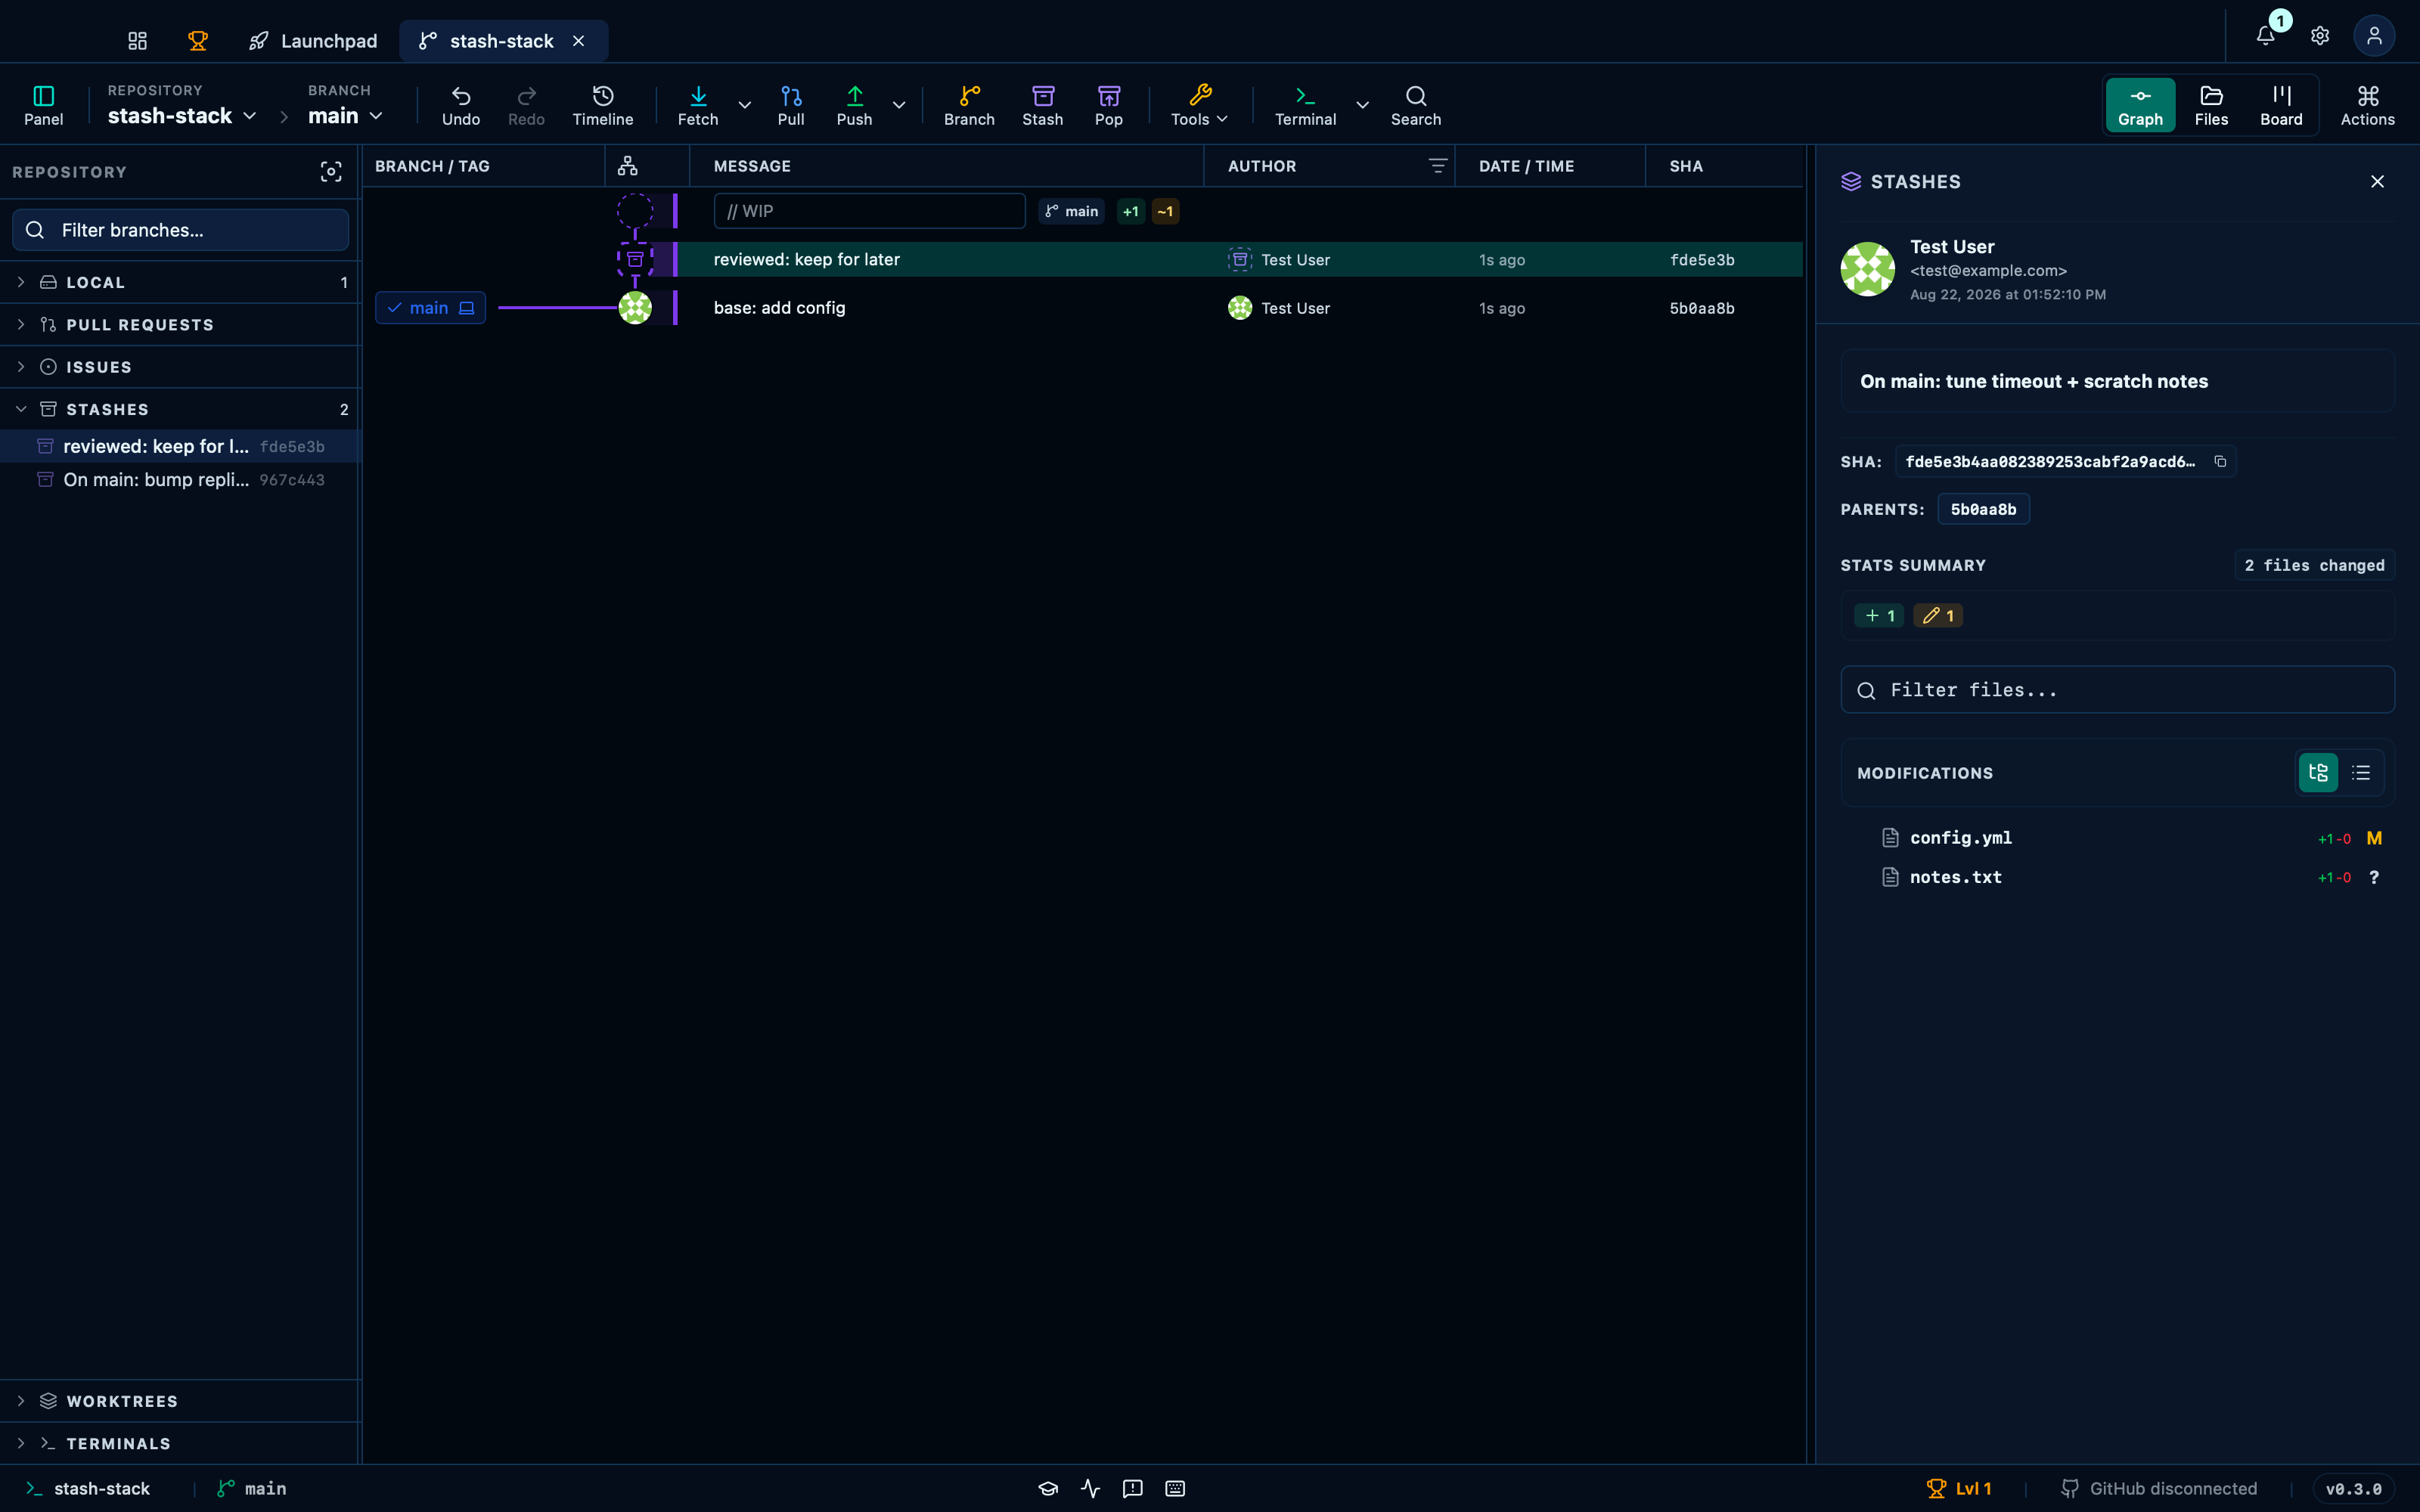Image resolution: width=2420 pixels, height=1512 pixels.
Task: Click the main branch label in graph
Action: click(x=430, y=308)
